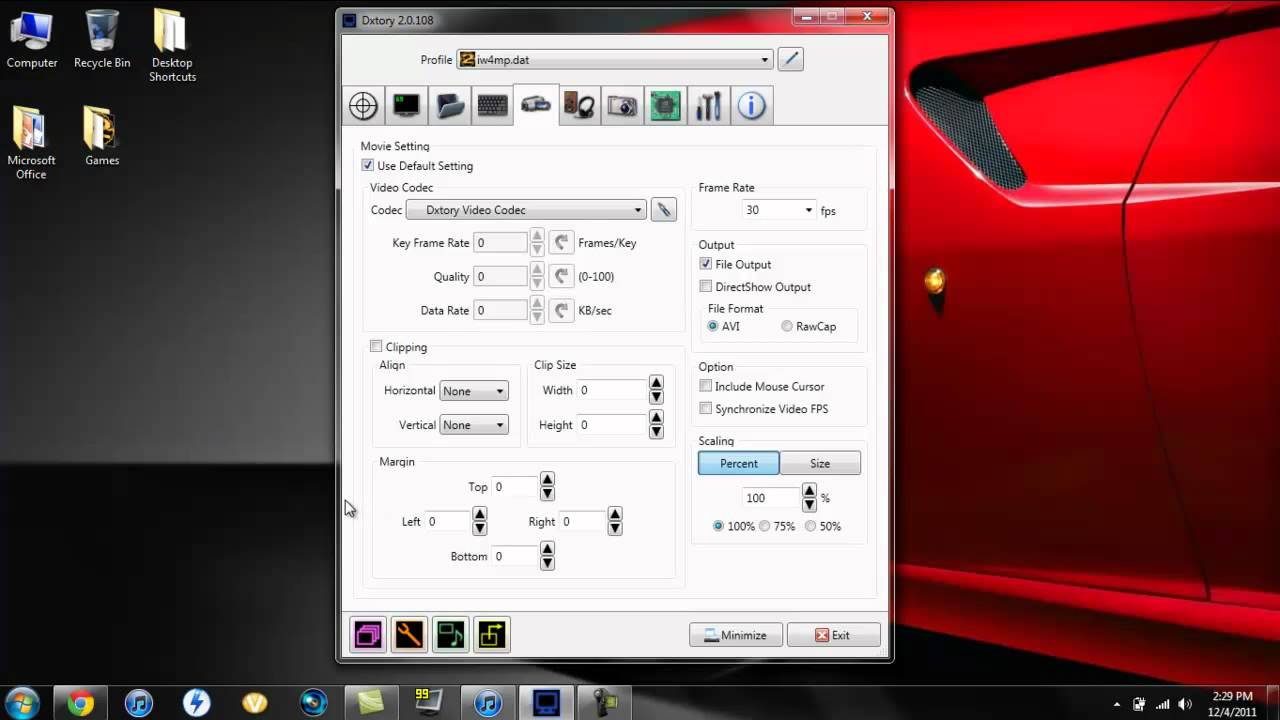Open the green processor Advanced settings tab
The image size is (1280, 720).
click(x=665, y=105)
